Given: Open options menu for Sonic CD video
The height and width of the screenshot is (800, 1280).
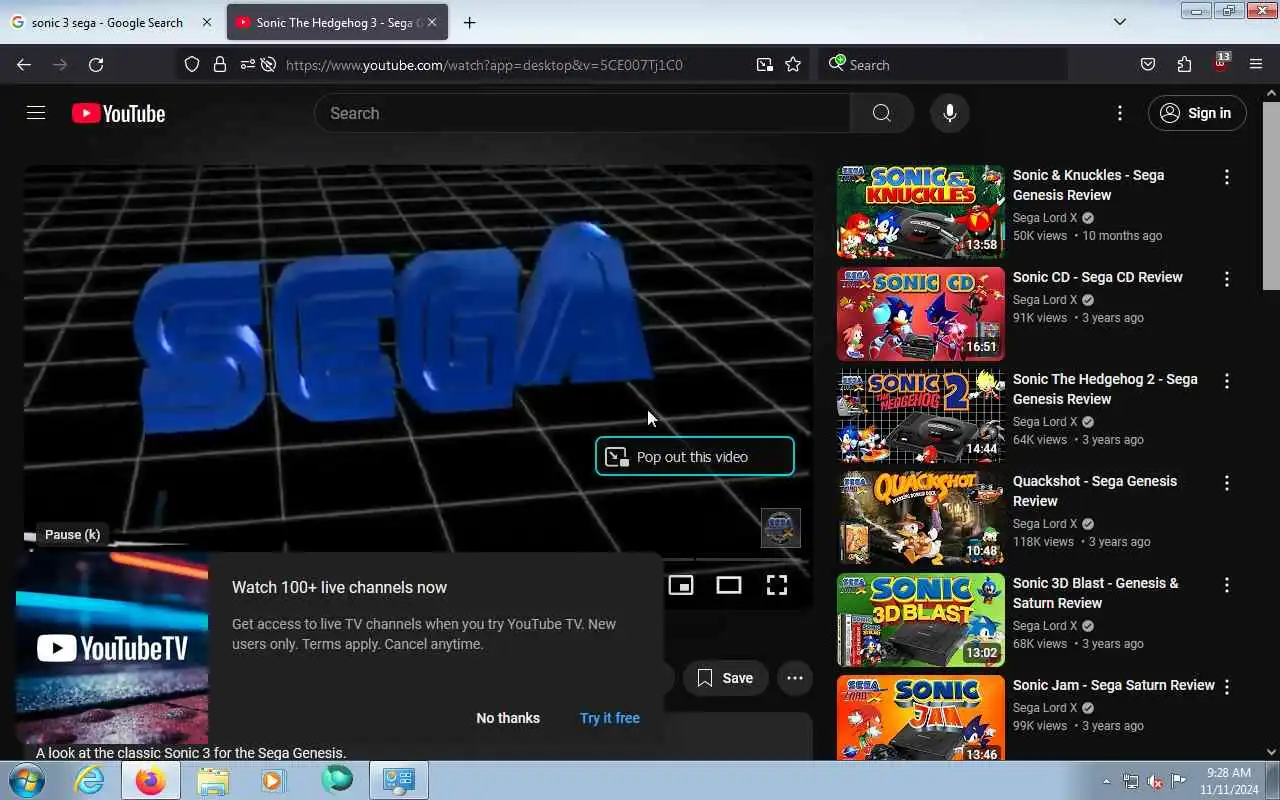Looking at the screenshot, I should coord(1227,279).
